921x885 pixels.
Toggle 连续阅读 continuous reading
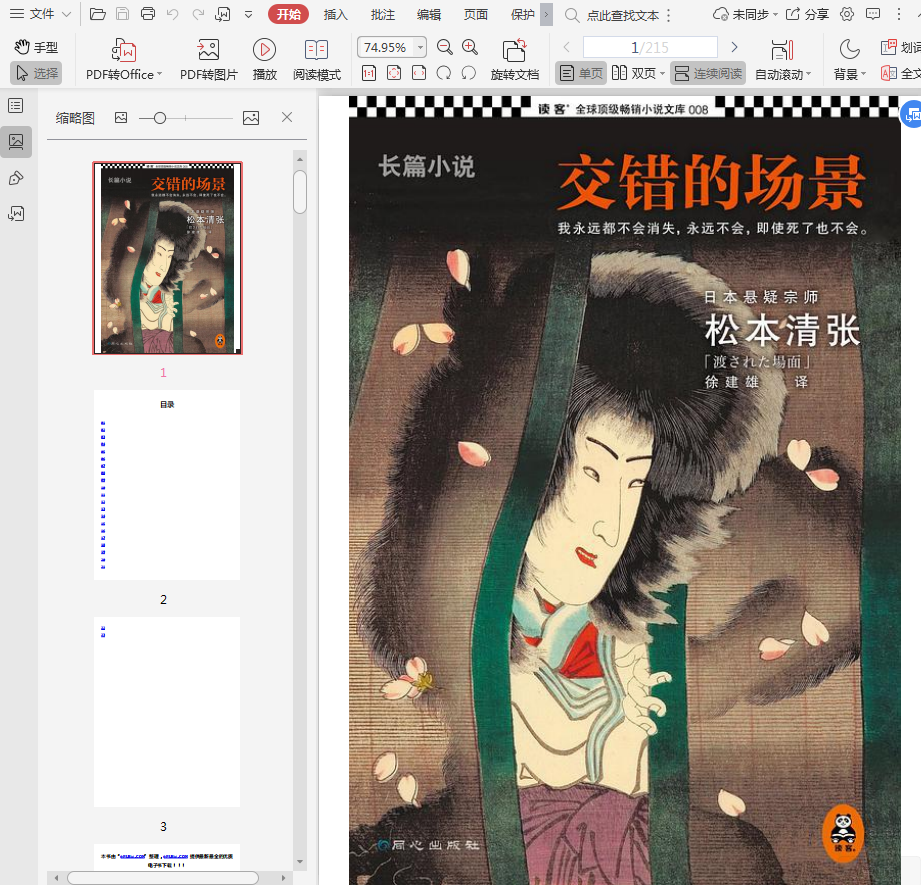pos(708,73)
